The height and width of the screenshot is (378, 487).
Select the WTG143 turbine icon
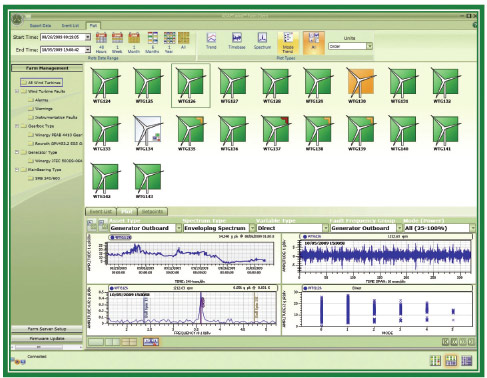click(147, 180)
